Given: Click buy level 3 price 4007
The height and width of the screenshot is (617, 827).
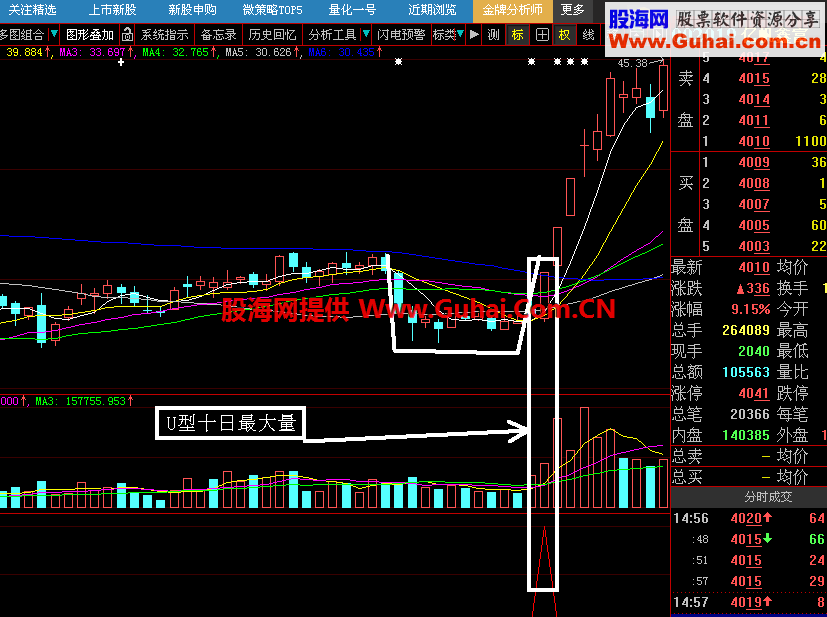Looking at the screenshot, I should pyautogui.click(x=754, y=205).
